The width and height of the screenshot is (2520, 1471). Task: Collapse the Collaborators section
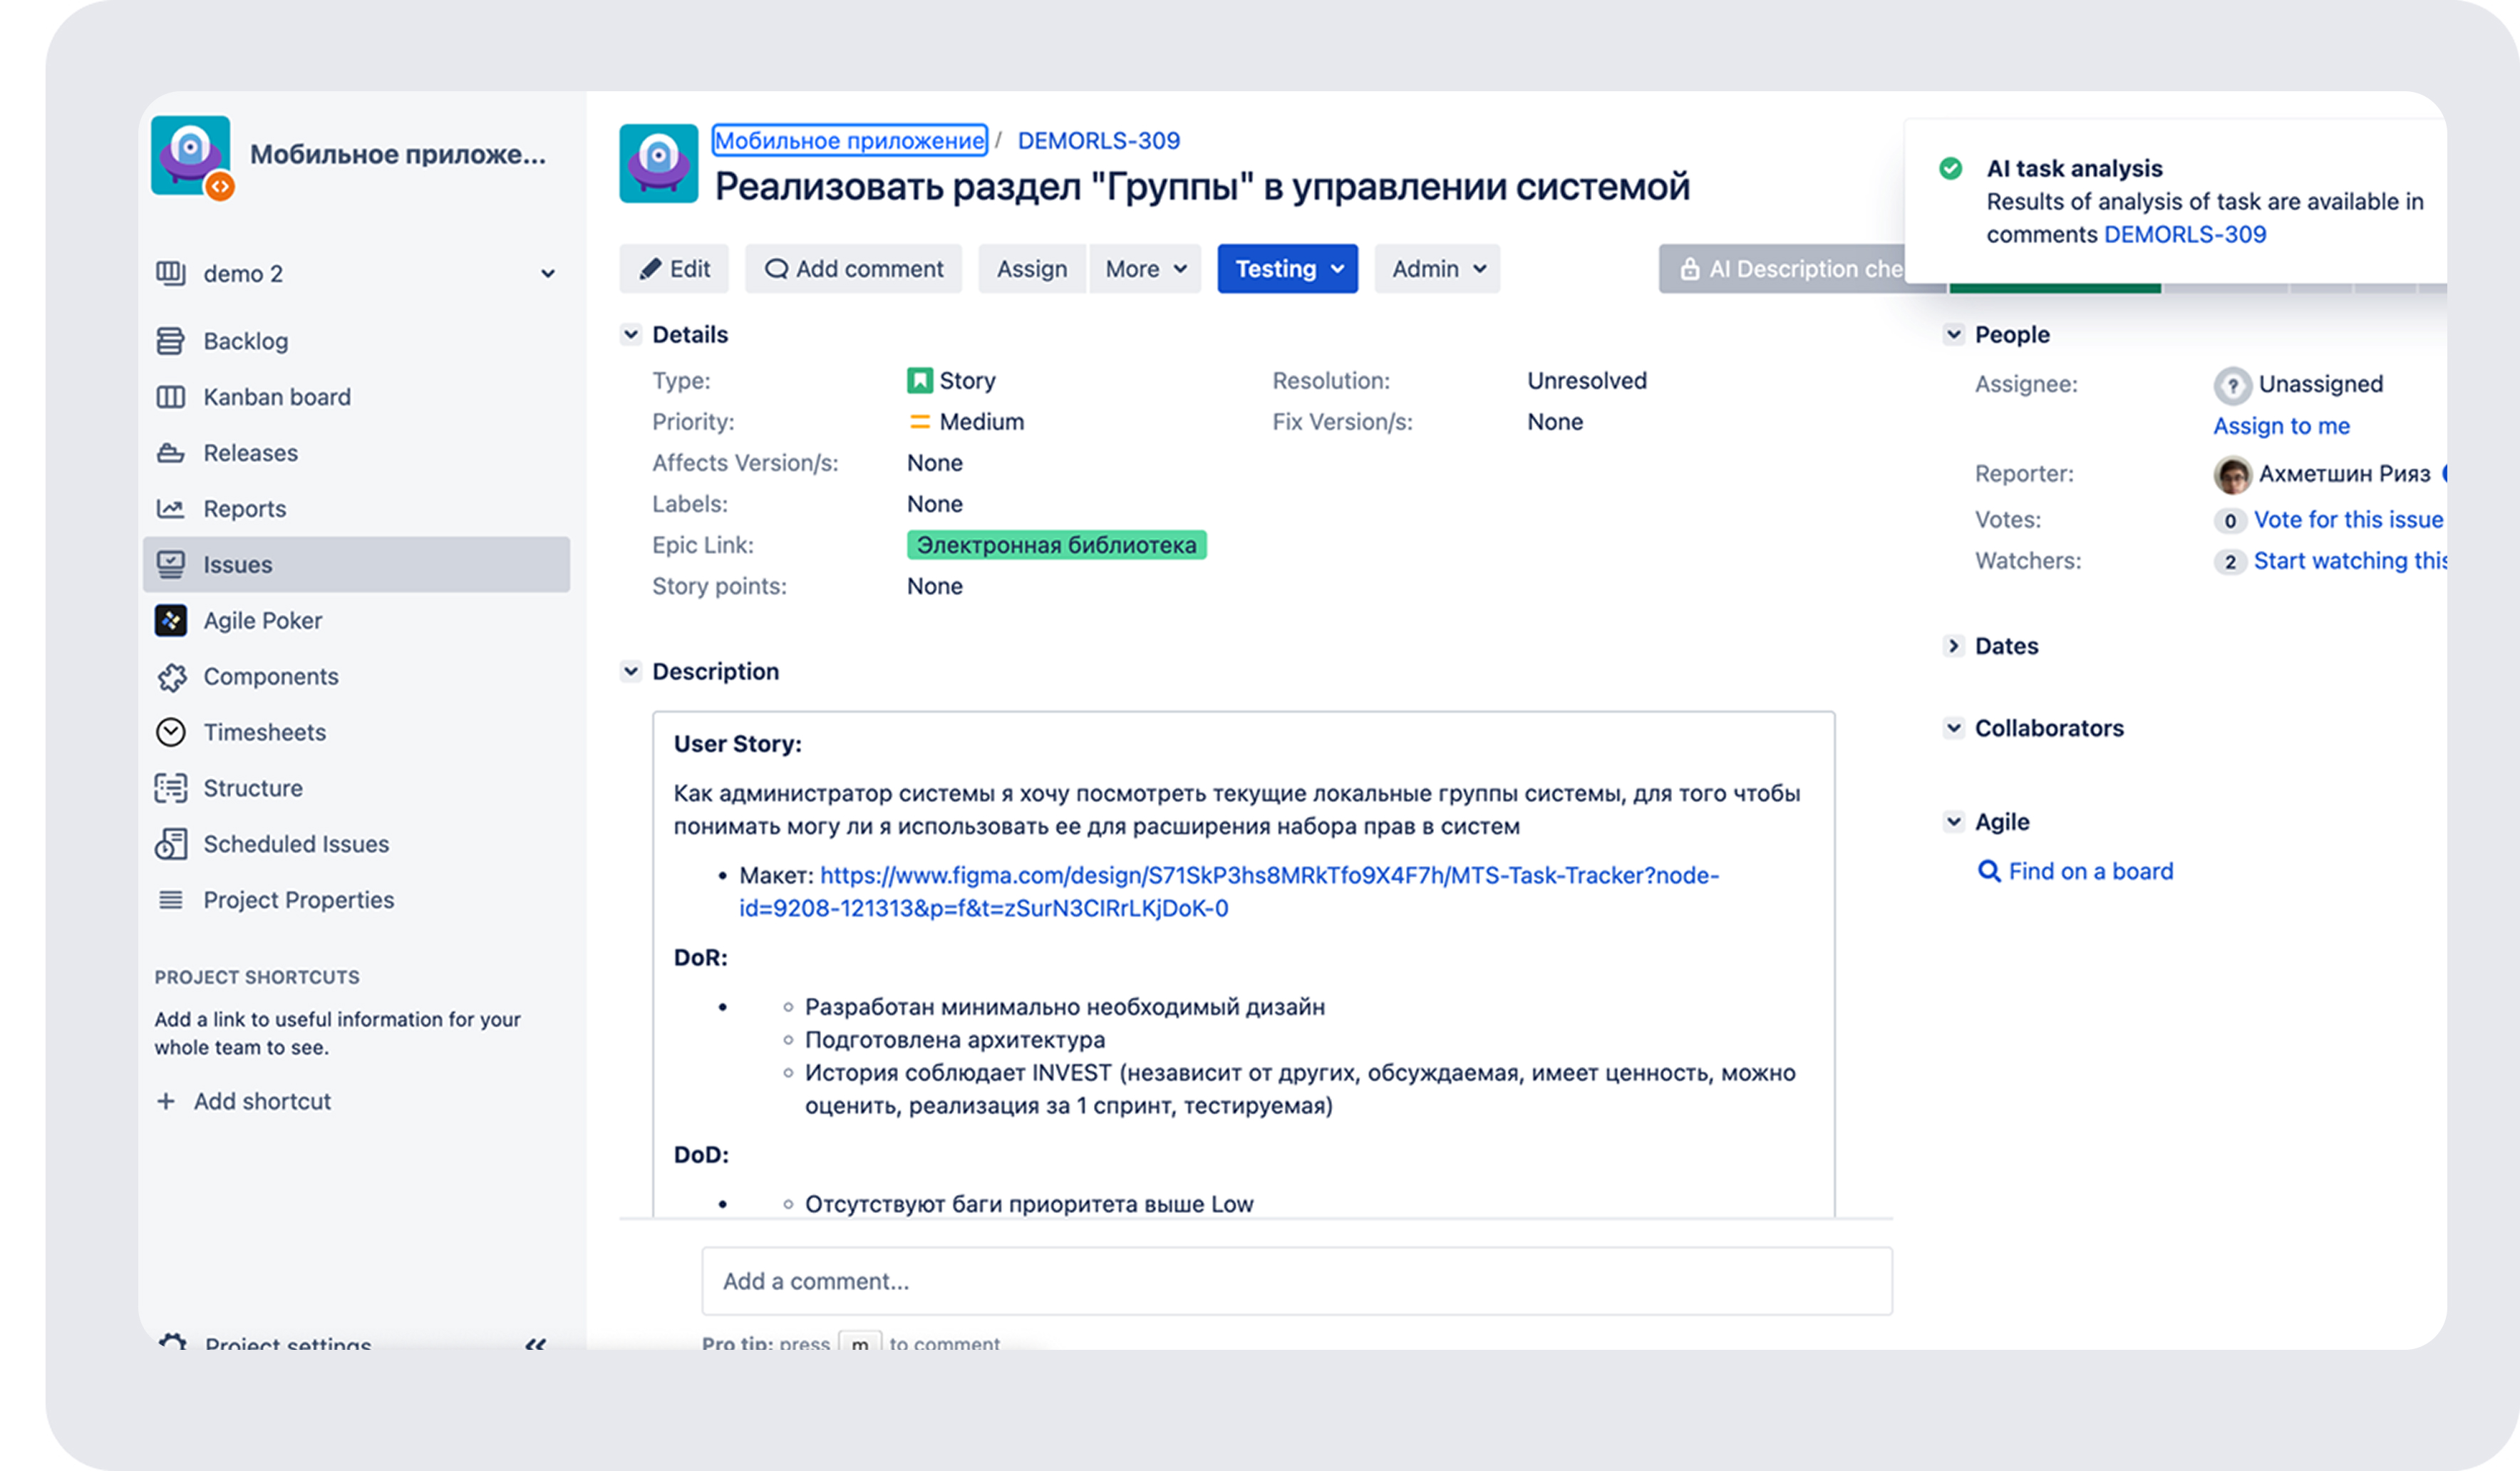(1953, 728)
